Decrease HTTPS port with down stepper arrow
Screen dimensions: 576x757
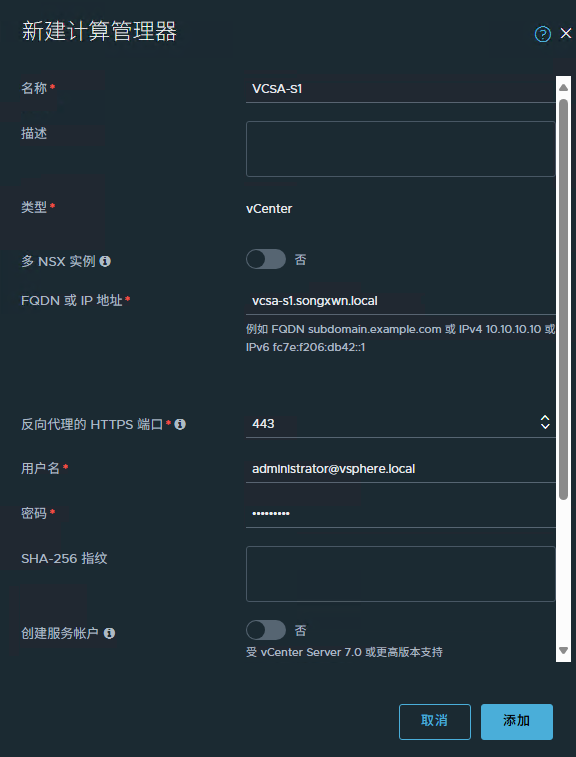[545, 426]
